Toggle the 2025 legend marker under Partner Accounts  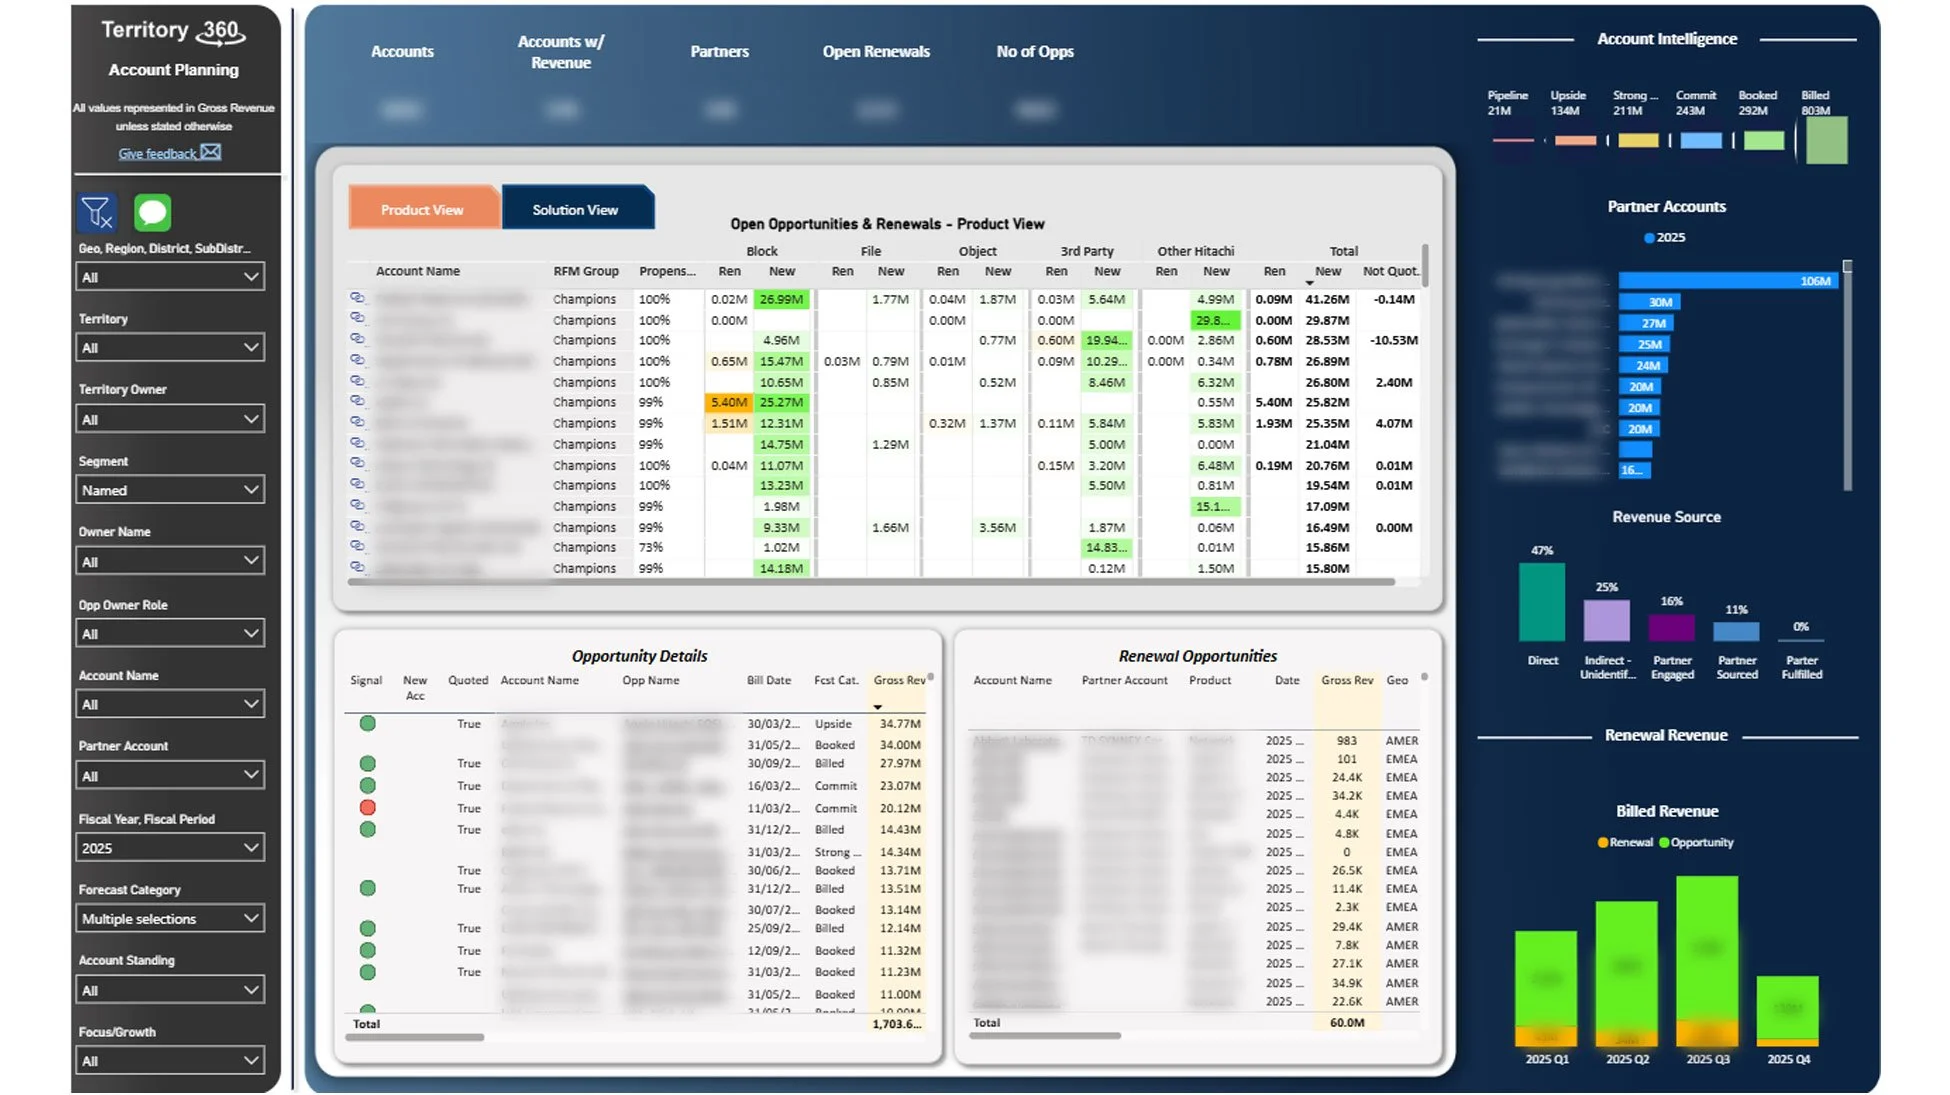pos(1649,238)
